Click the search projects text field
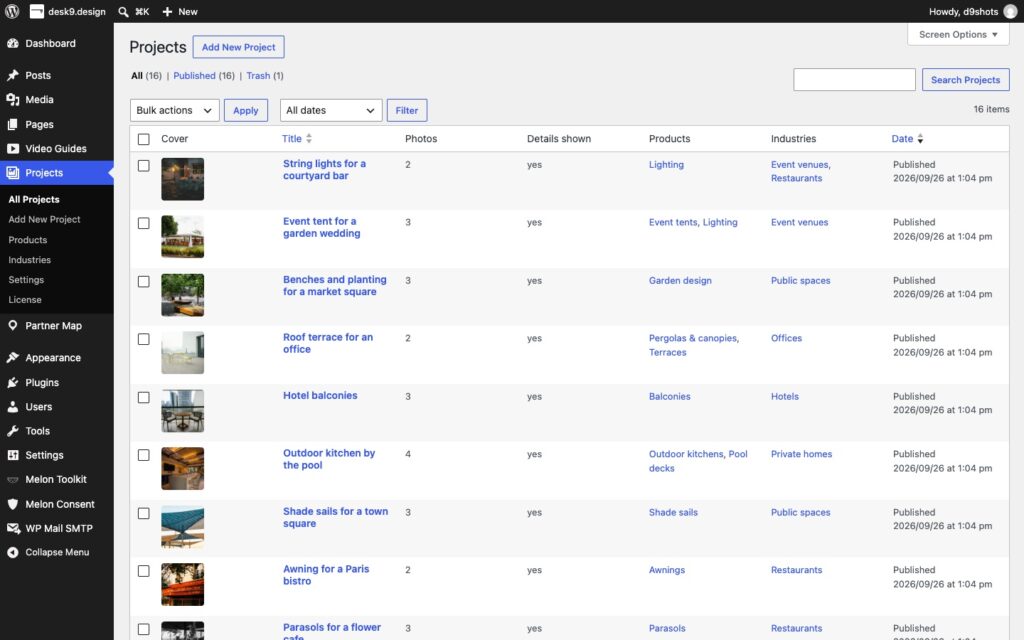The height and width of the screenshot is (640, 1024). tap(854, 80)
